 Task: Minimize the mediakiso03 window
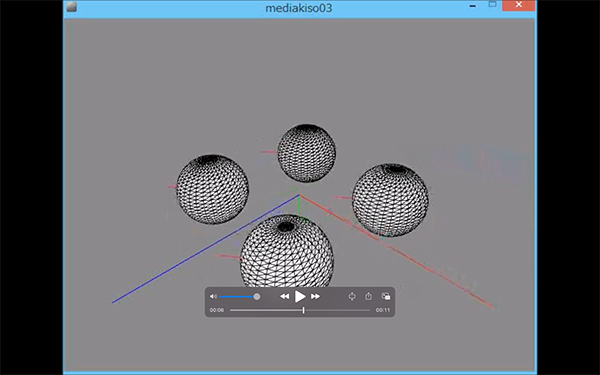tap(473, 6)
